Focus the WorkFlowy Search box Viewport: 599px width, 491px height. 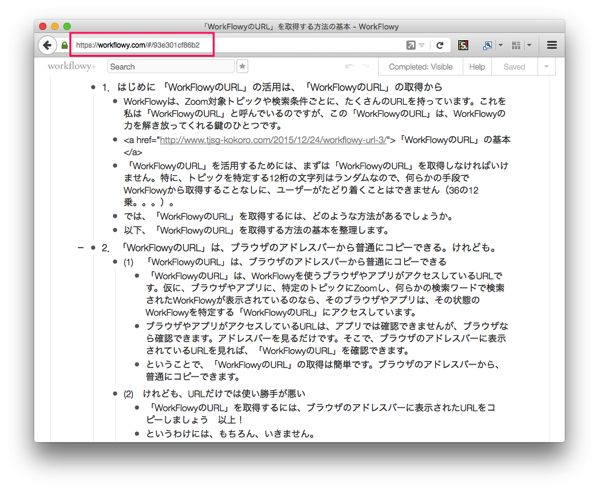(x=171, y=66)
